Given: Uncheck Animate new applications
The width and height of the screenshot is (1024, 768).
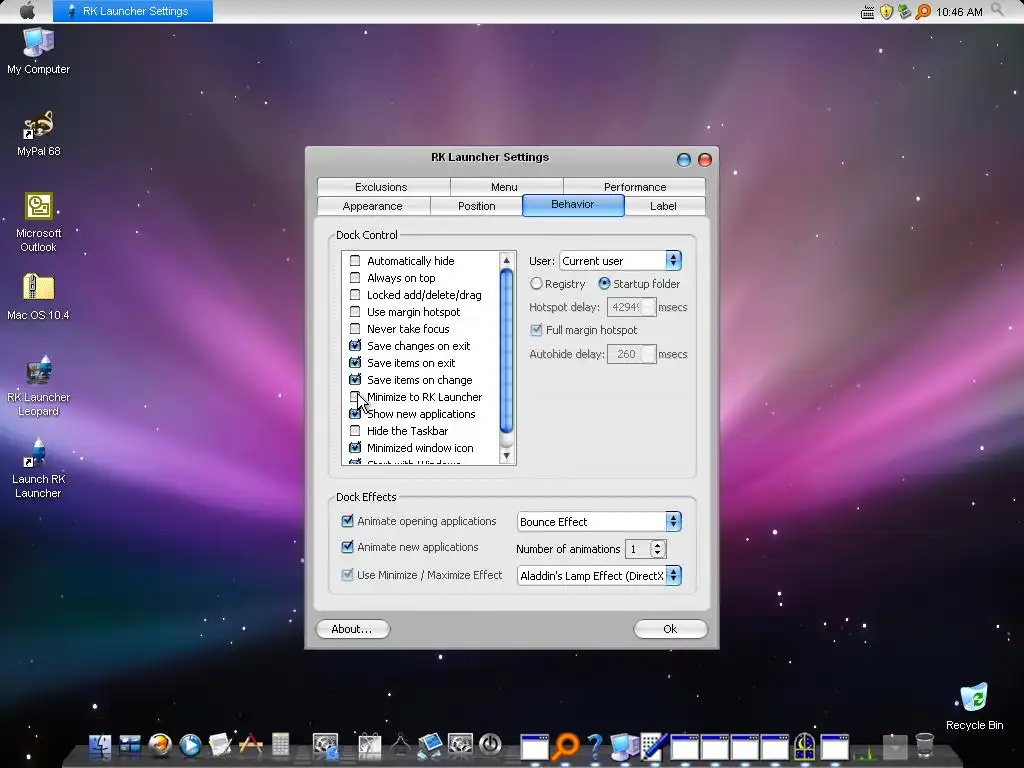Looking at the screenshot, I should (347, 547).
